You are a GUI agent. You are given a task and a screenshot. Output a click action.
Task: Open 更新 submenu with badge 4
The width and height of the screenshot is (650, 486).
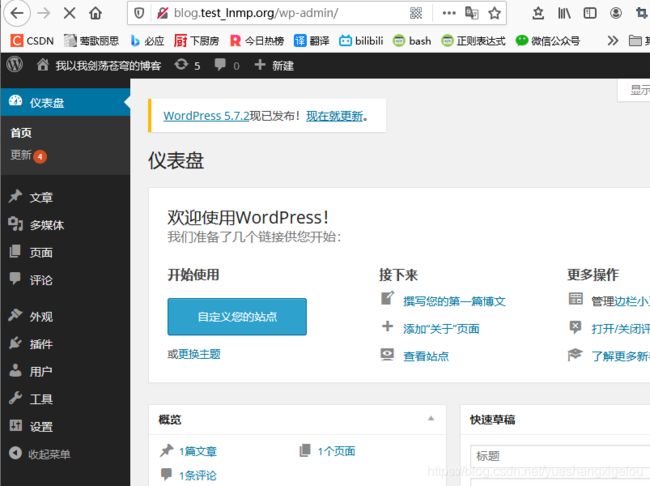pyautogui.click(x=28, y=156)
